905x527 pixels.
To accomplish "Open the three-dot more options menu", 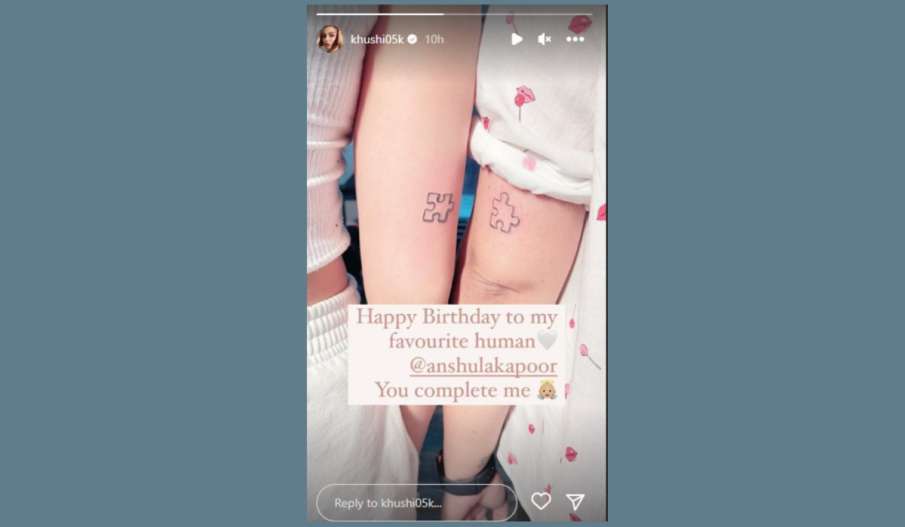I will coord(575,39).
